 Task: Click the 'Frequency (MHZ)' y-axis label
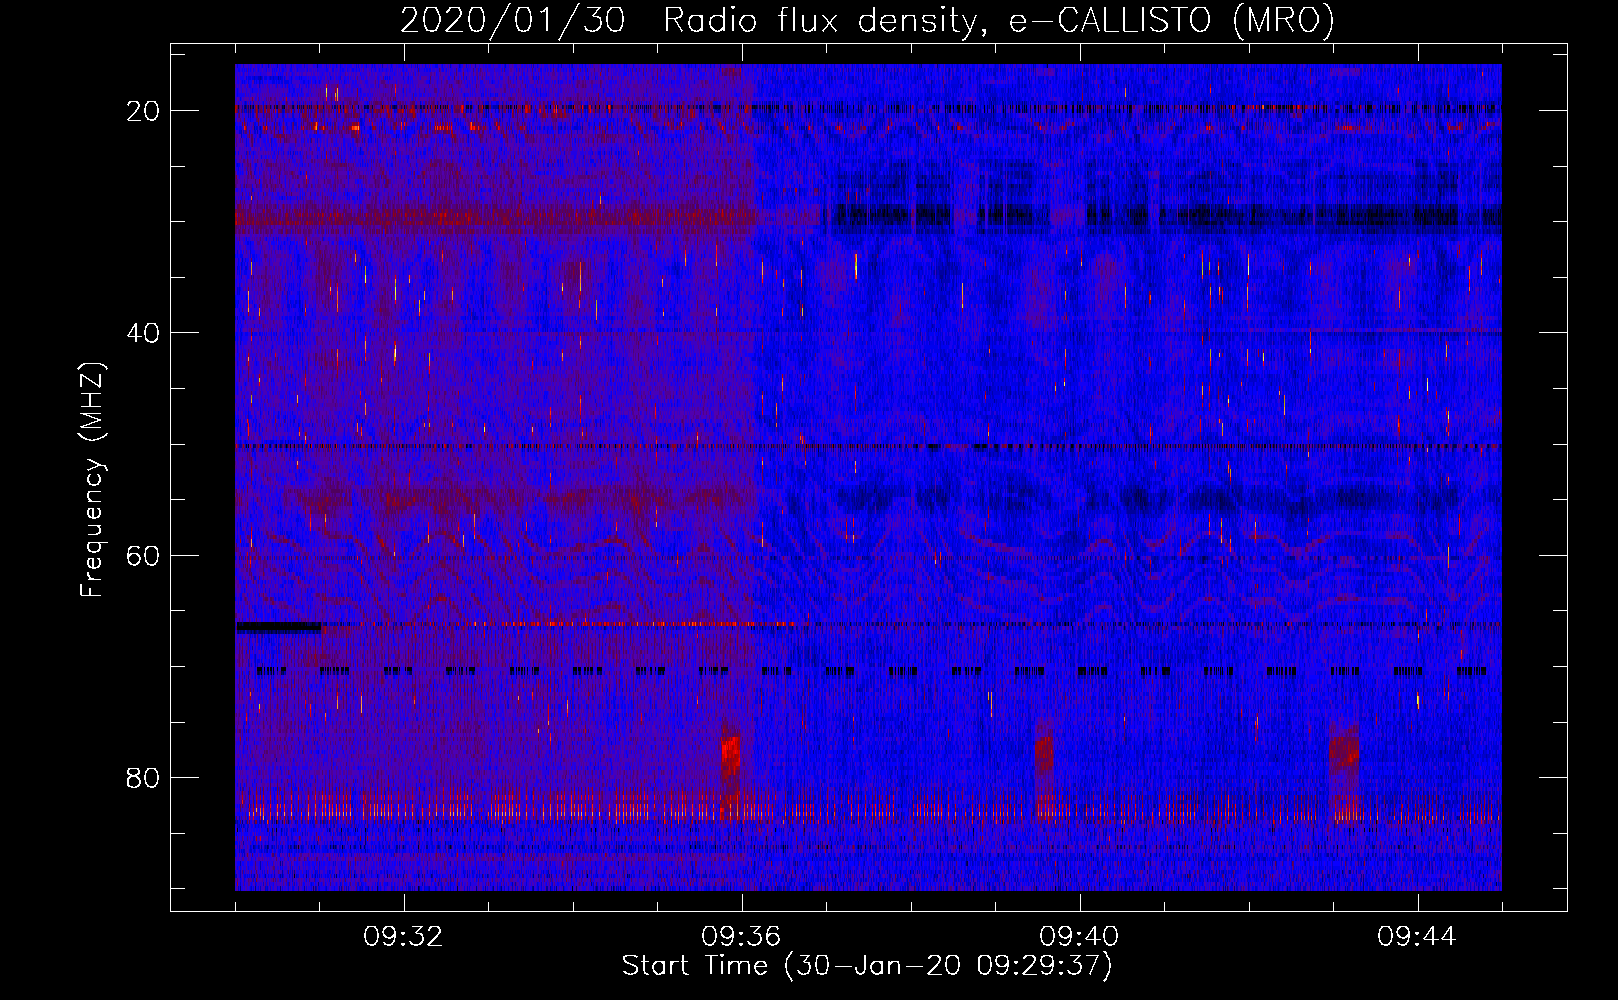click(92, 479)
